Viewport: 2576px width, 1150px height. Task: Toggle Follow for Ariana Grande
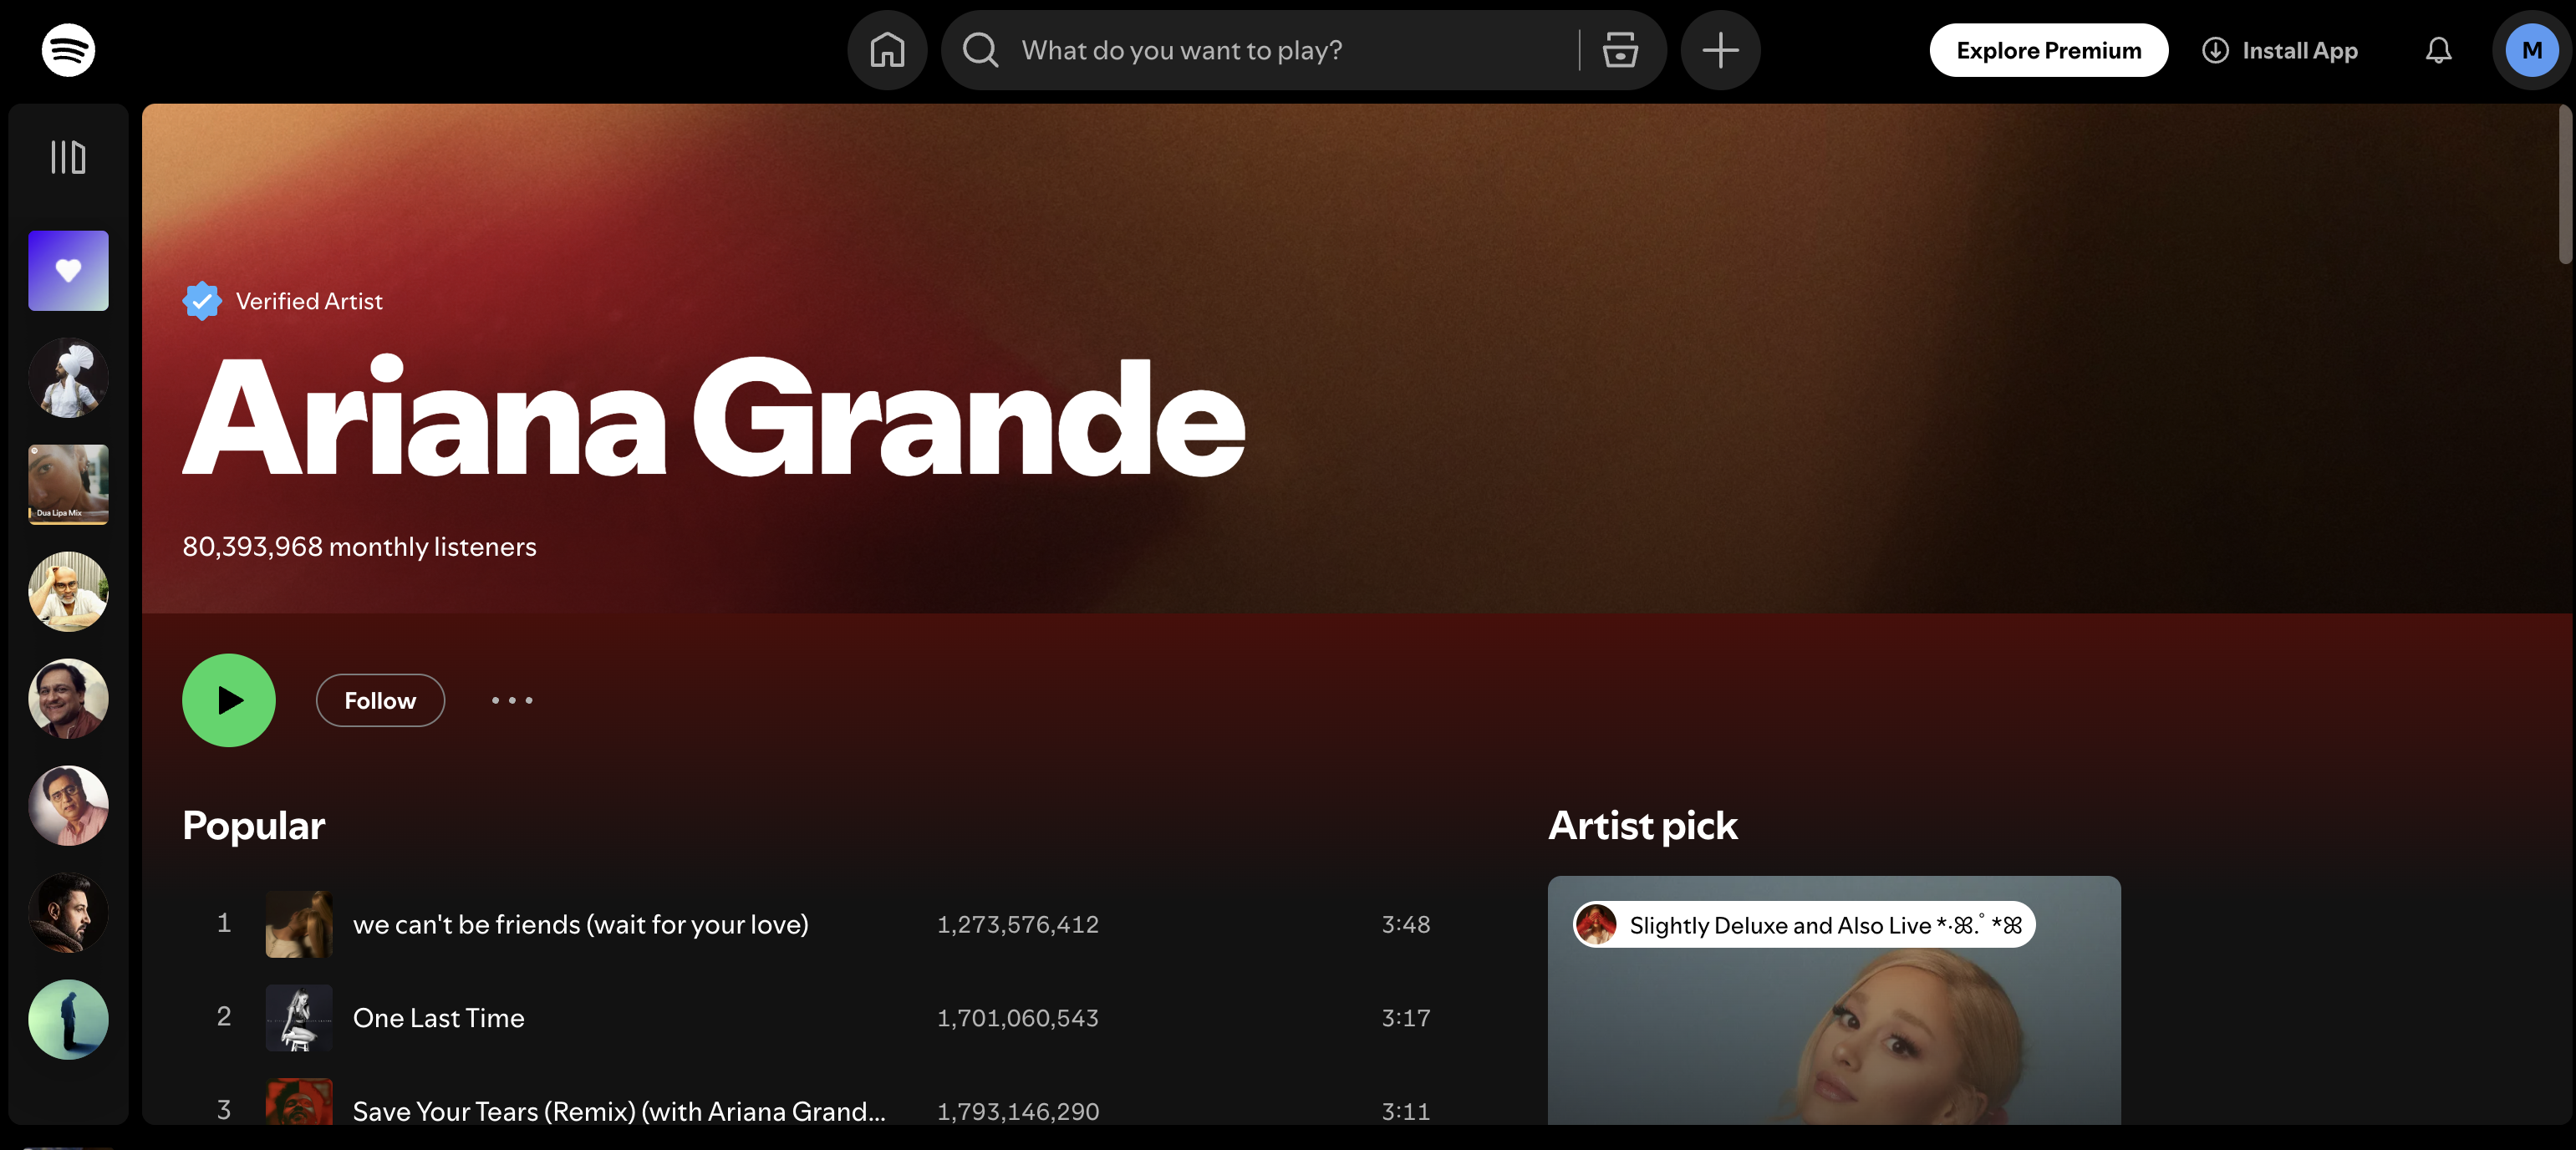pyautogui.click(x=380, y=700)
